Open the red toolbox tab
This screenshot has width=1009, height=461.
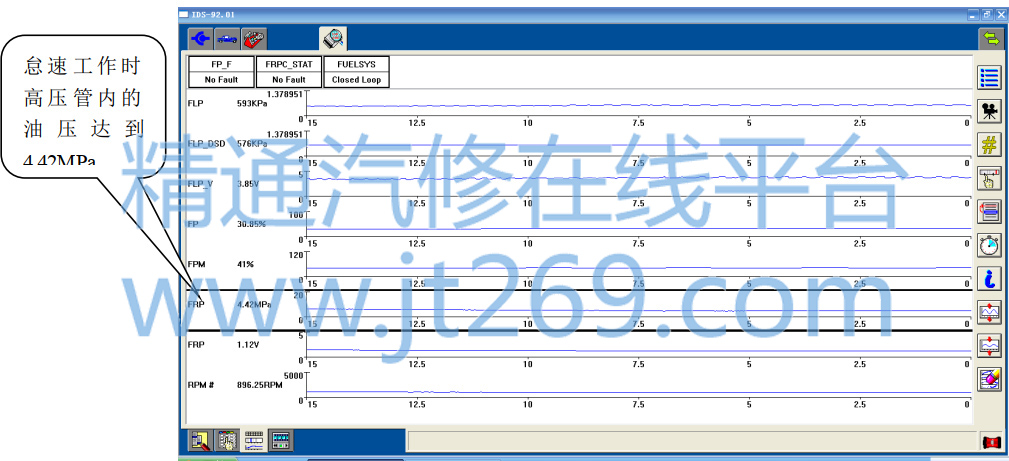tap(254, 39)
